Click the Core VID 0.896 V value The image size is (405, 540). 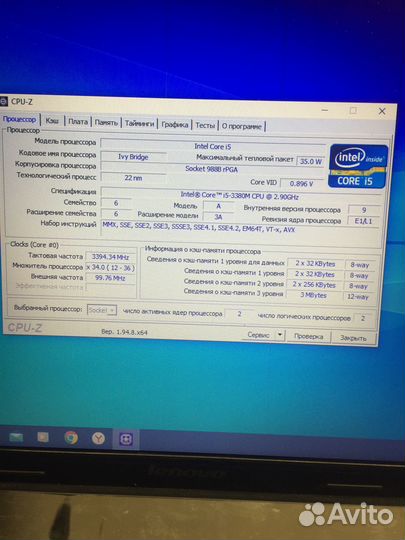tap(301, 184)
